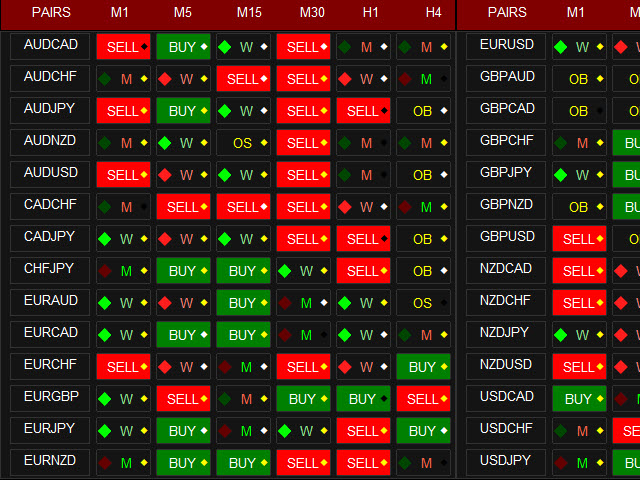Select the NZDCAD pair label
Screen dimensions: 640x480
point(506,270)
